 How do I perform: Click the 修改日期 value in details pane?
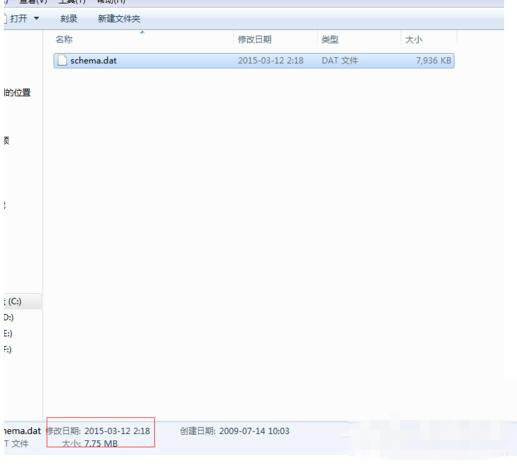[x=117, y=431]
